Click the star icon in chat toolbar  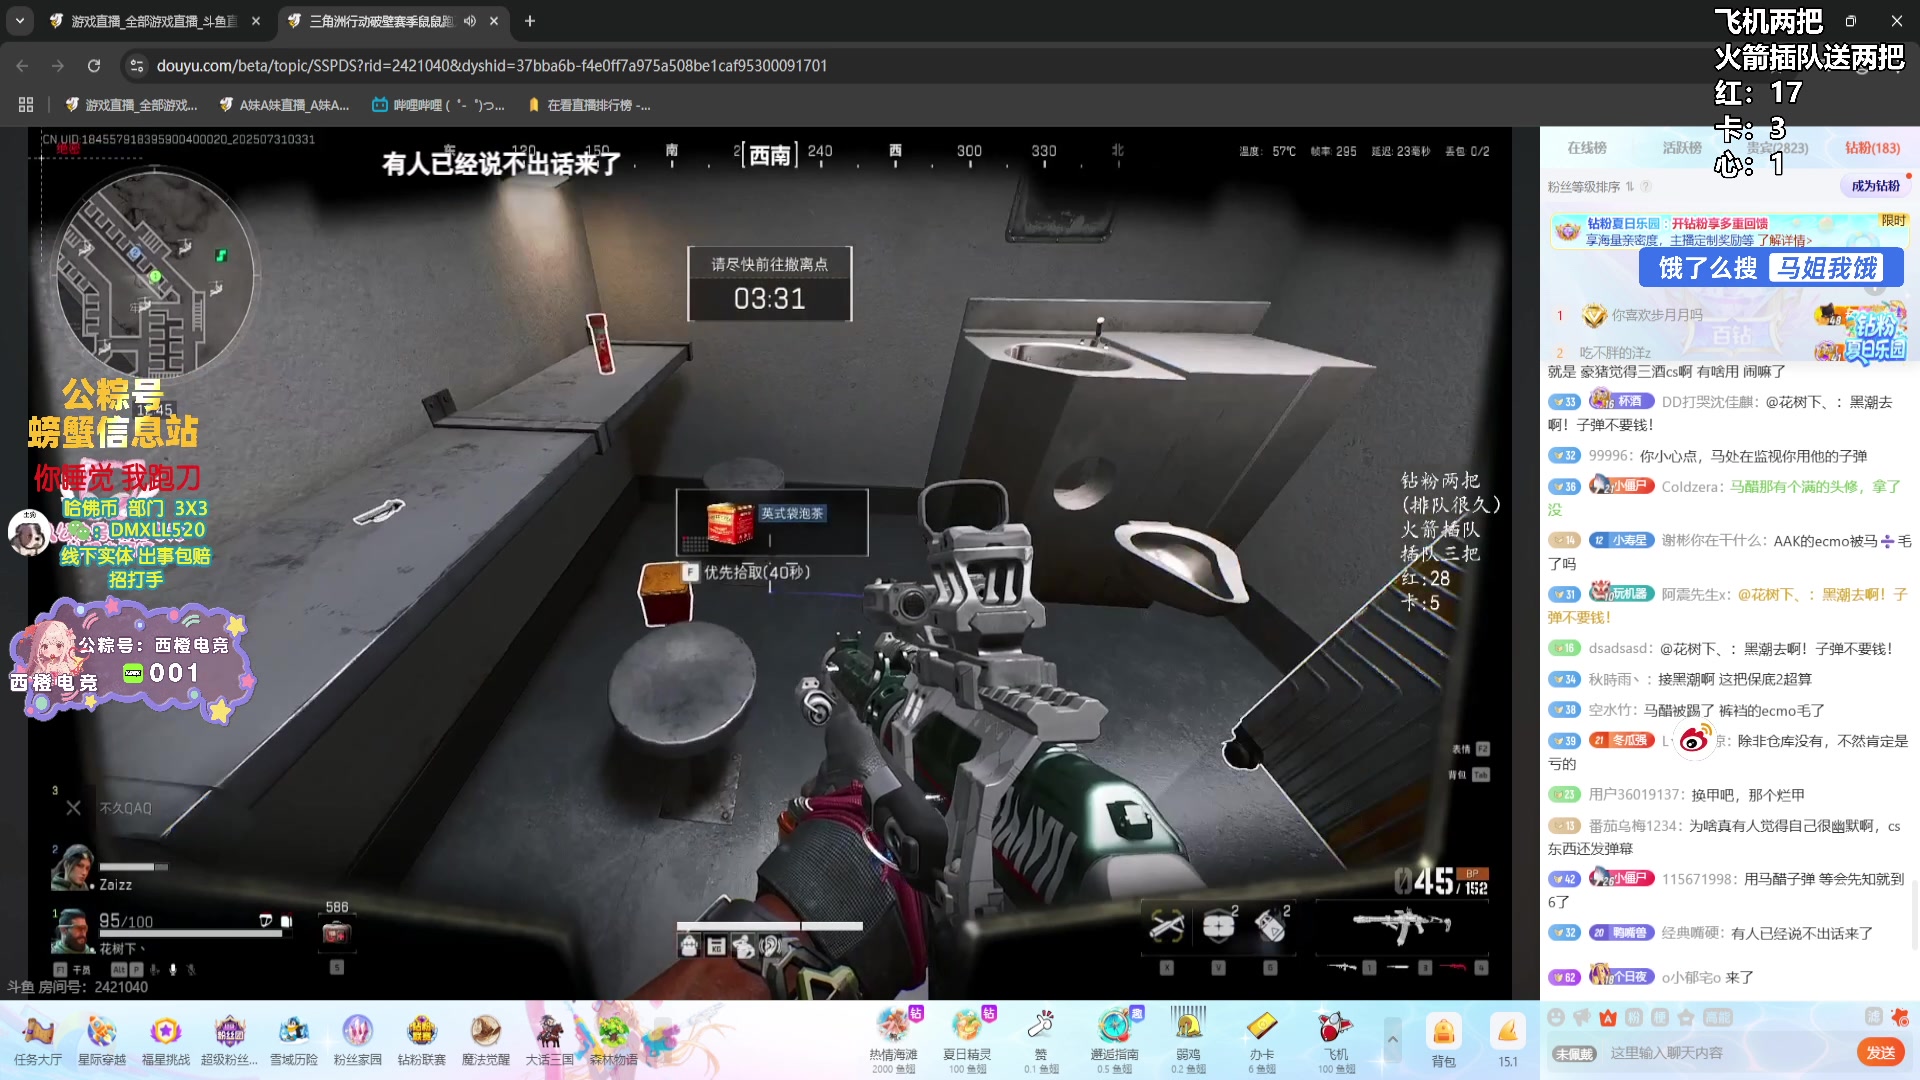tap(1686, 1017)
